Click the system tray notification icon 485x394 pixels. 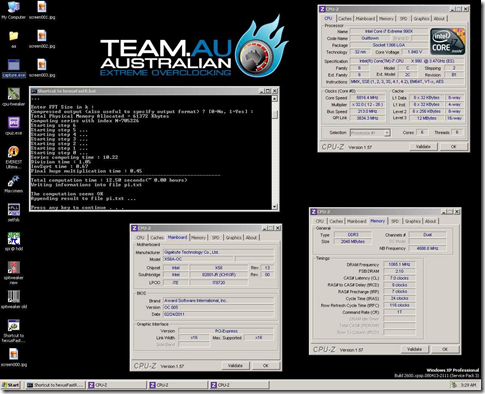coord(454,385)
